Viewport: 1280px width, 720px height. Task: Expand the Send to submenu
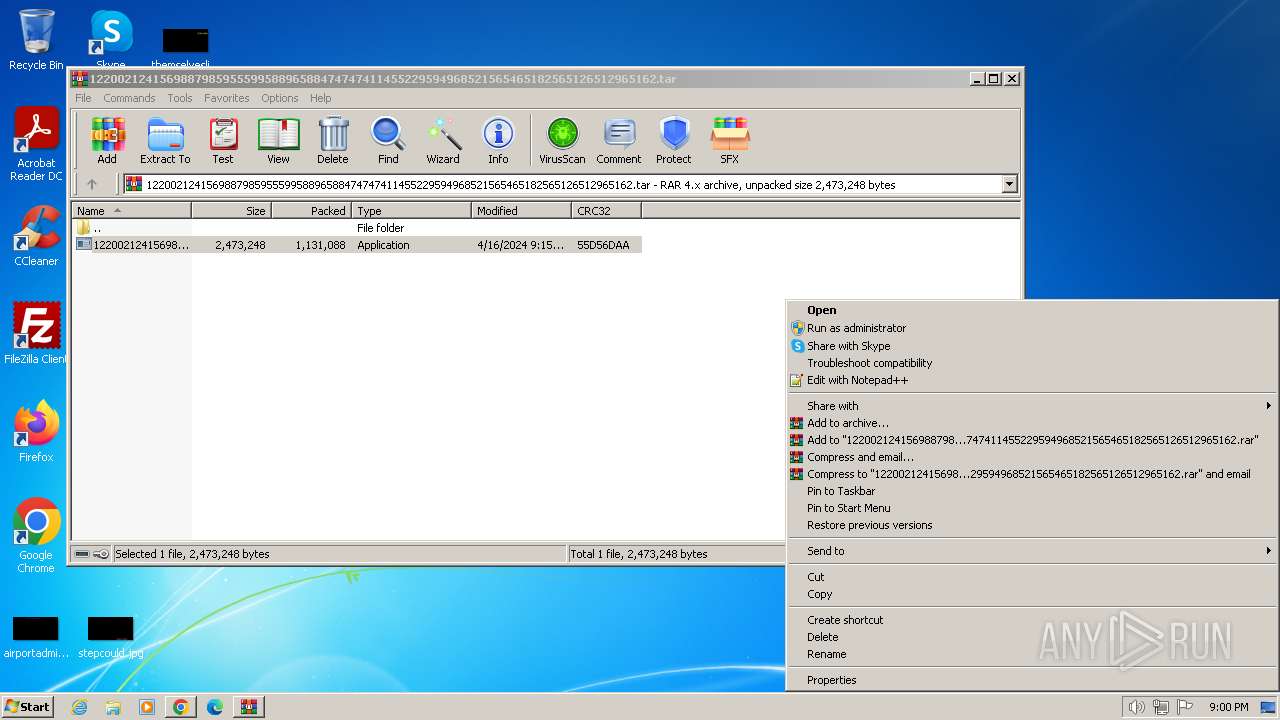click(x=1032, y=551)
